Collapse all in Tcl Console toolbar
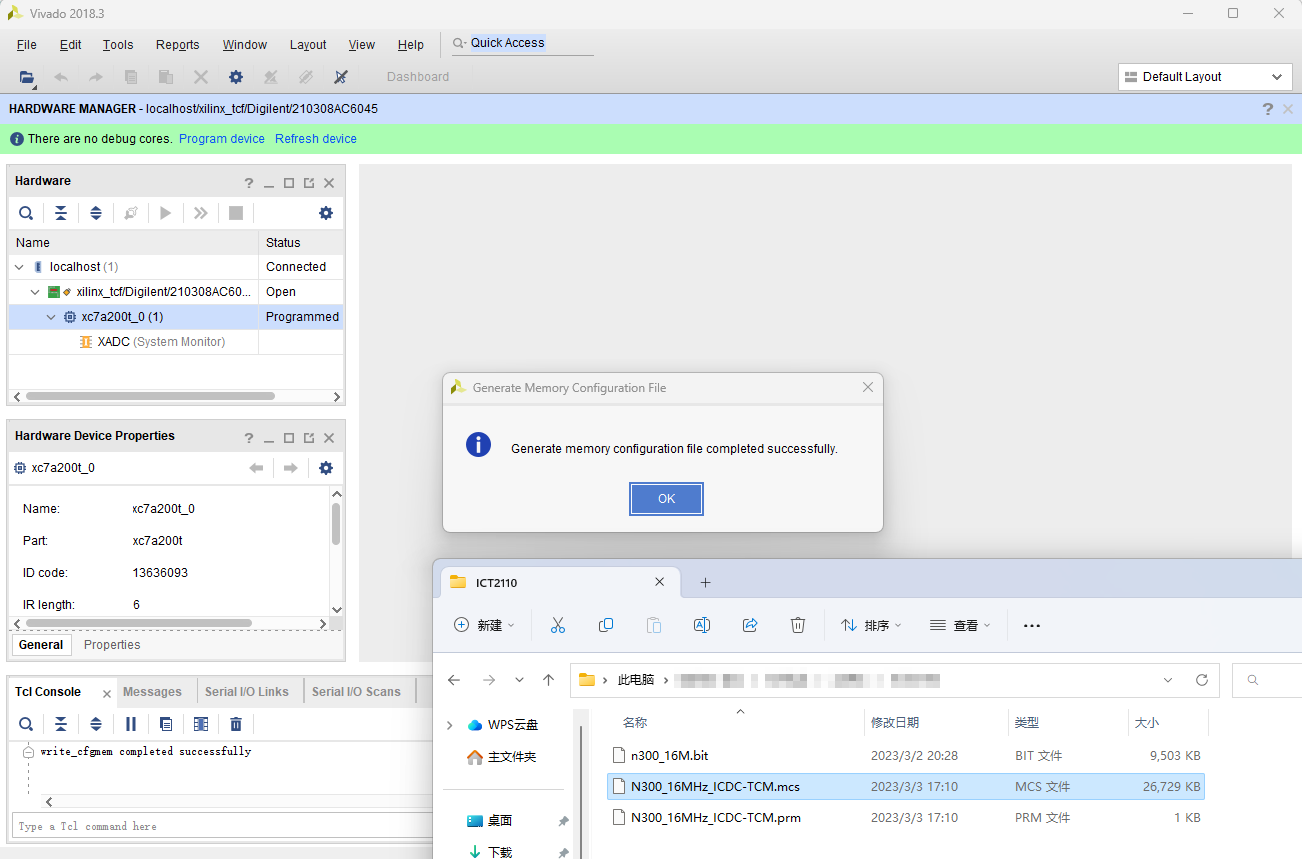 point(61,724)
